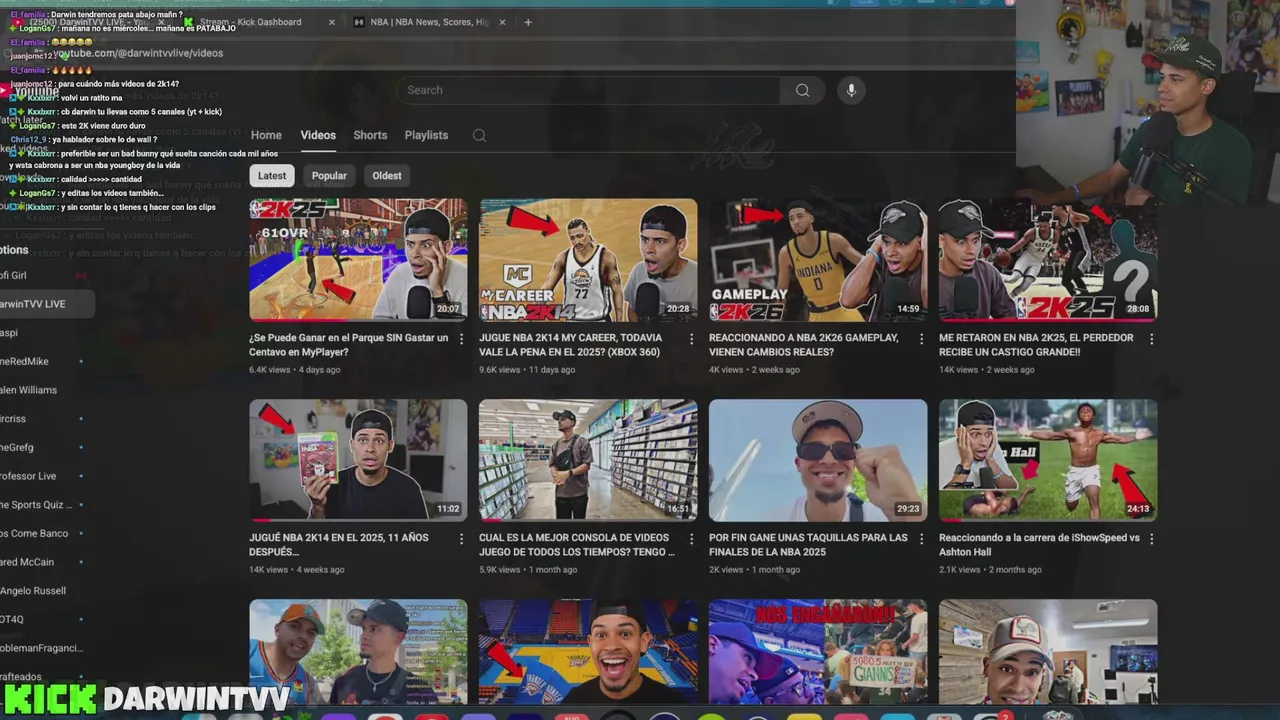Viewport: 1280px width, 720px height.
Task: Click the YouTube search magnifier button
Action: tap(802, 90)
